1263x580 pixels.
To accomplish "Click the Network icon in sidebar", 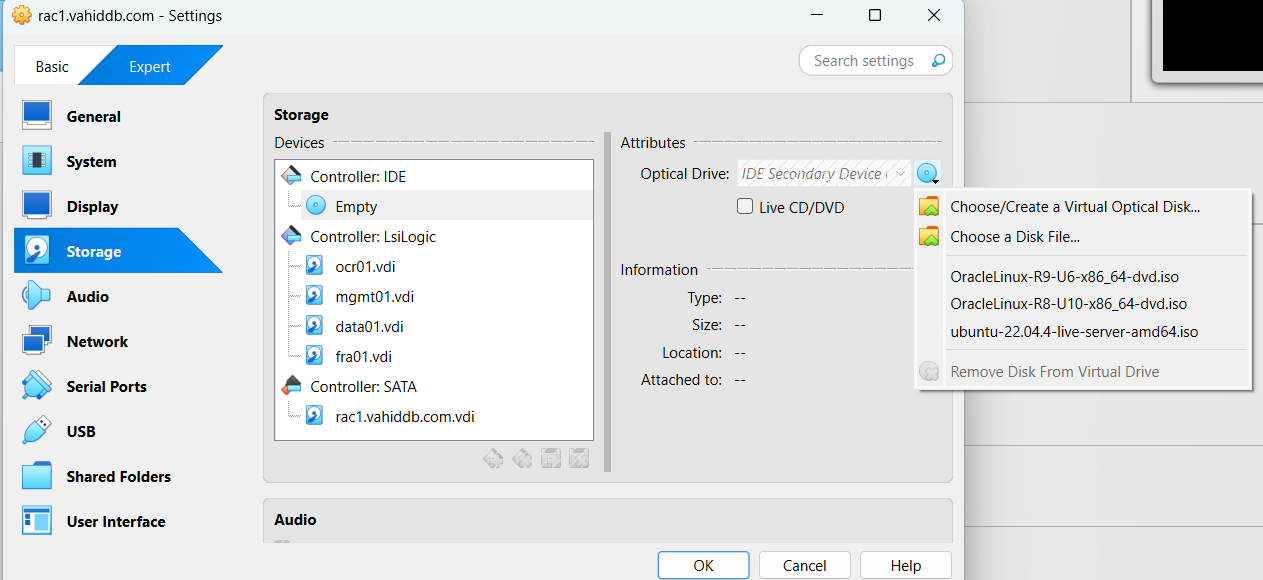I will tap(37, 341).
